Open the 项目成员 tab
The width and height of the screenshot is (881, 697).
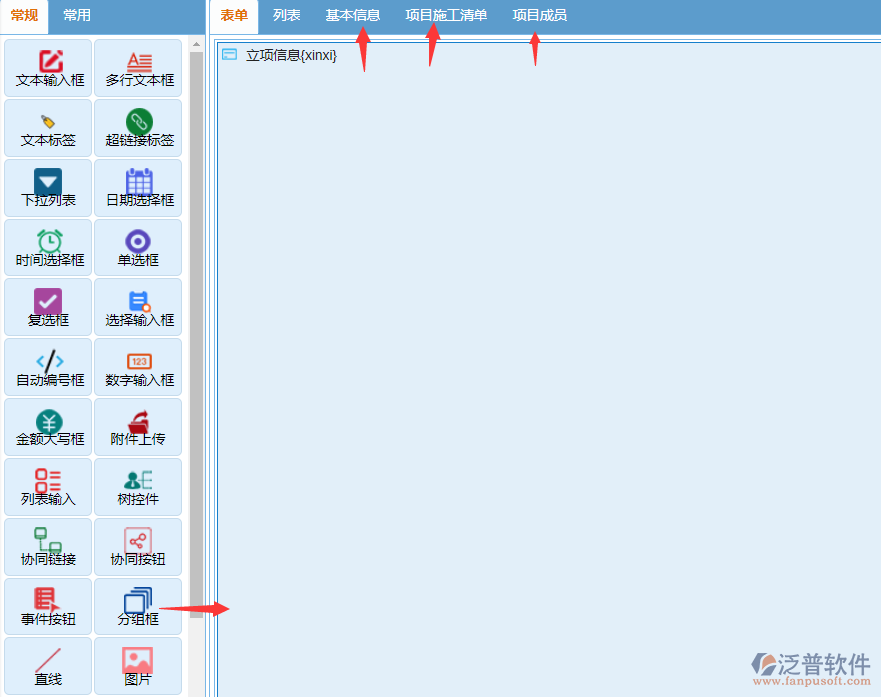point(539,16)
